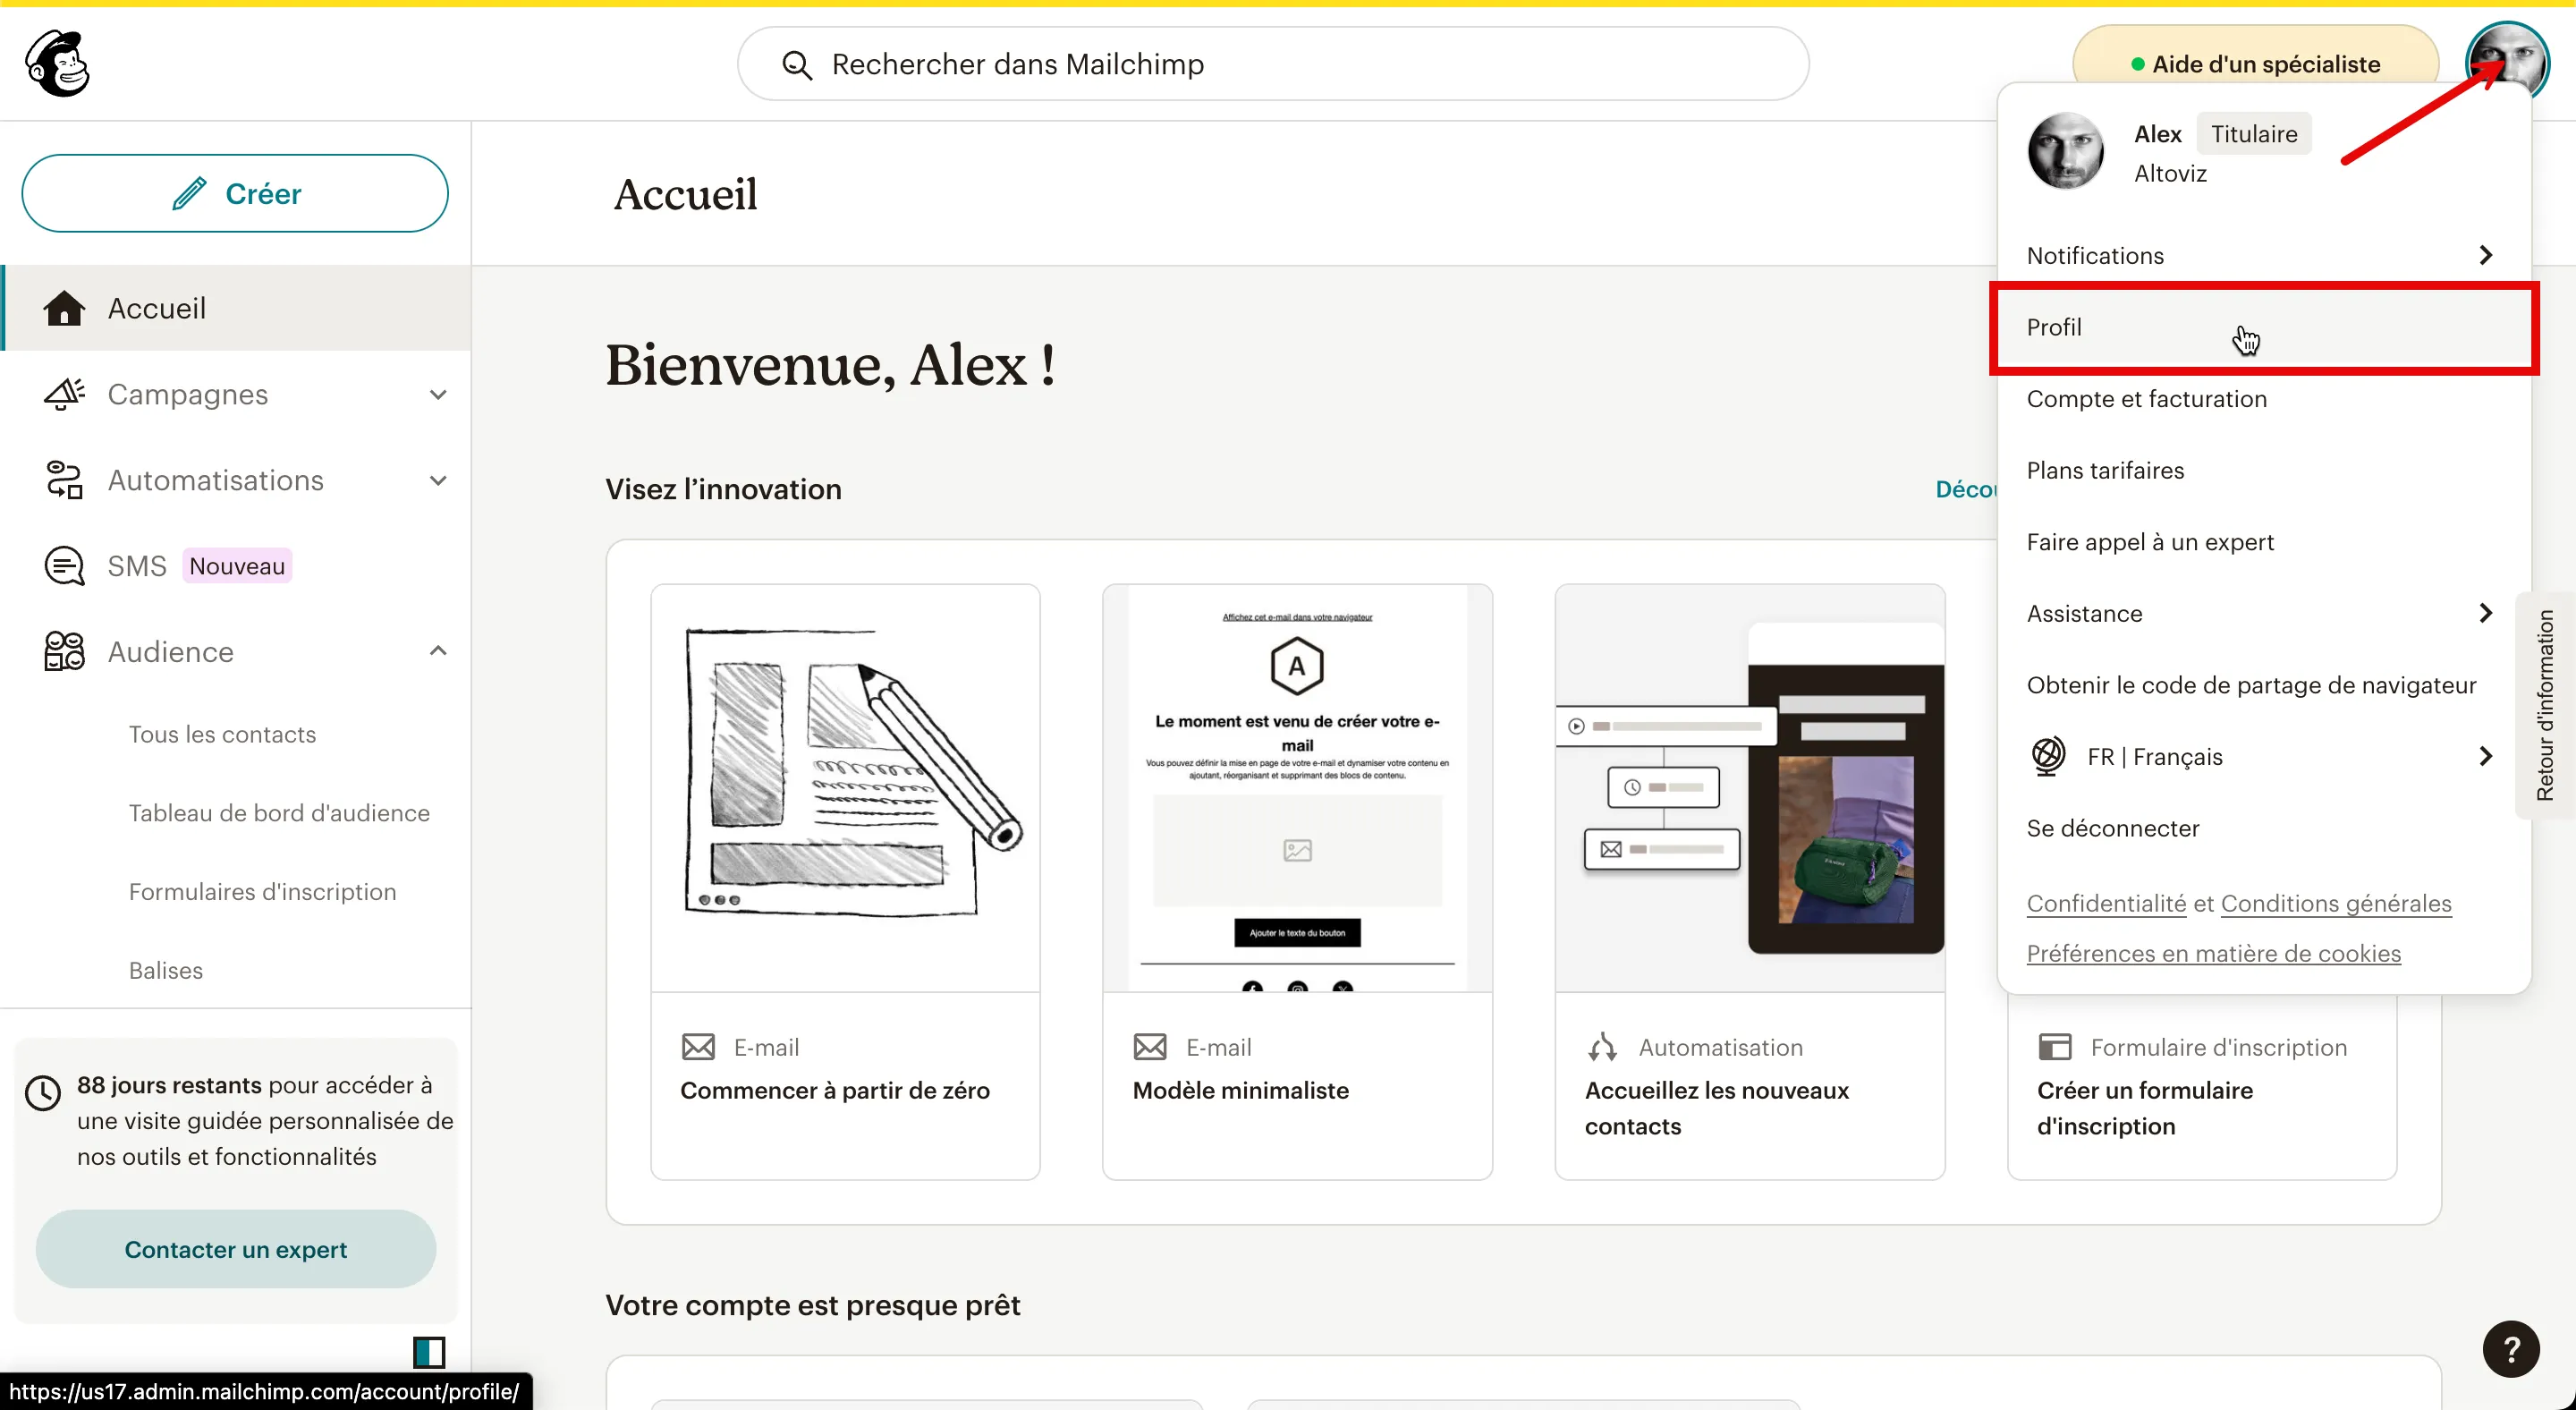This screenshot has width=2576, height=1410.
Task: Expand the Automatisations section chevron
Action: pyautogui.click(x=438, y=480)
